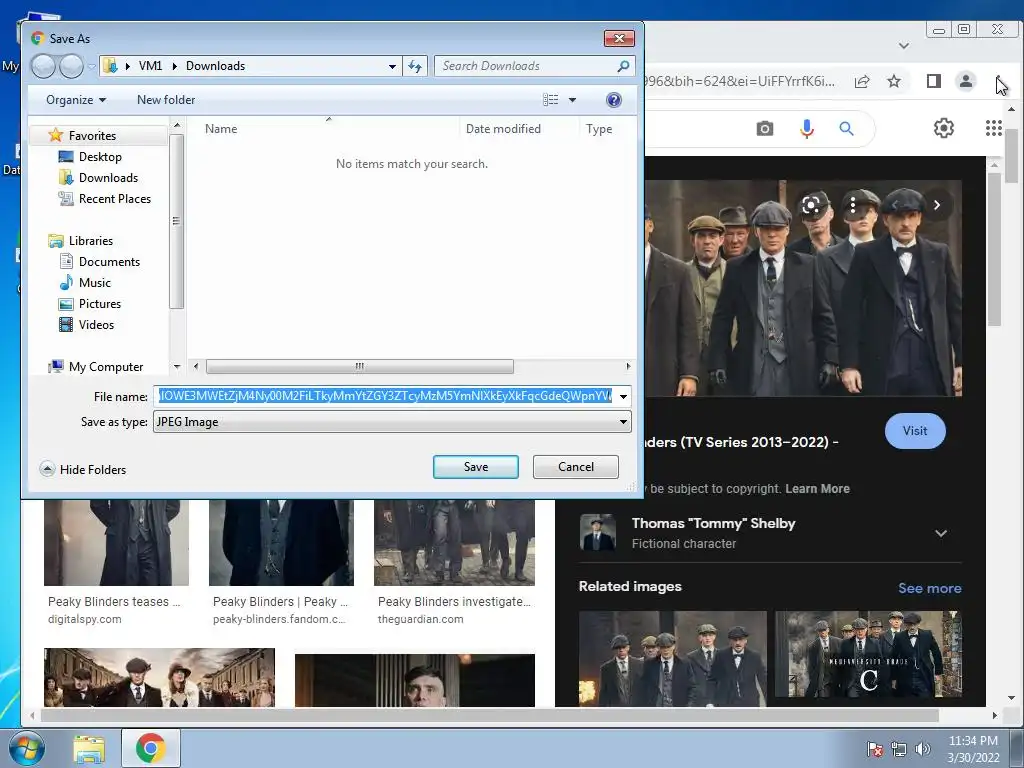The image size is (1024, 768).
Task: Open the peaky-blinders.fandom result image
Action: click(x=281, y=543)
